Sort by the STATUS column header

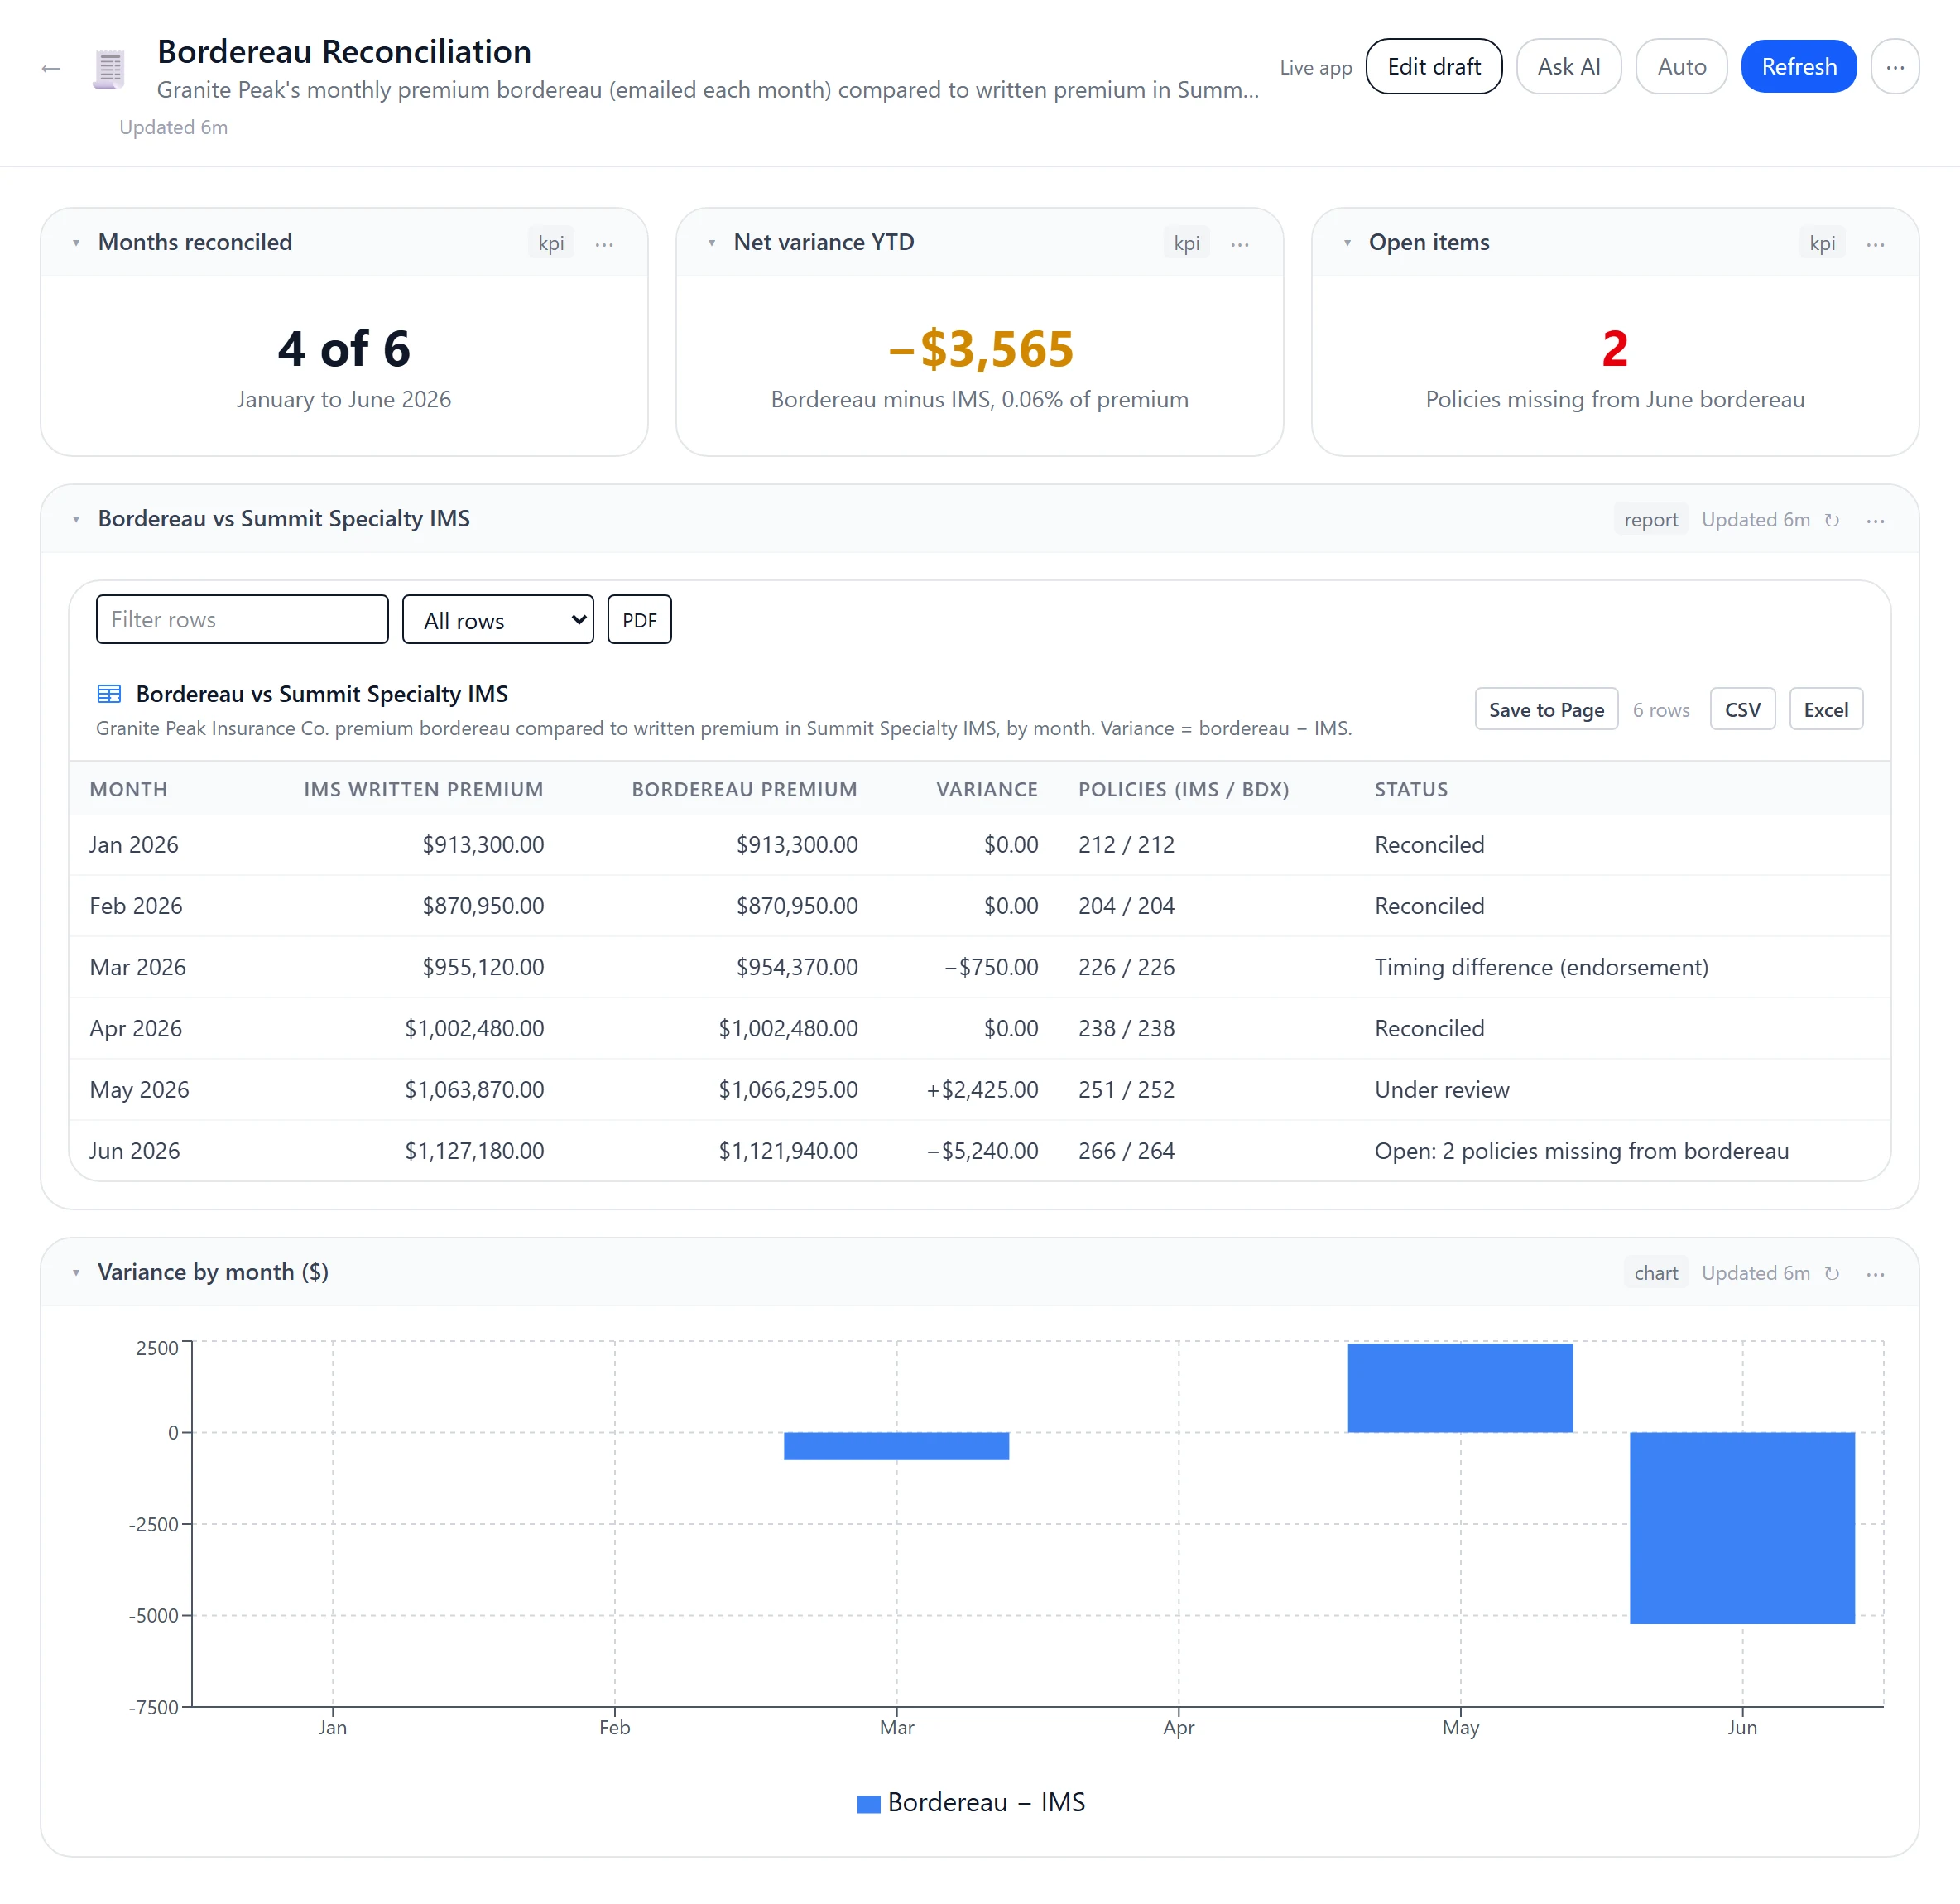click(x=1410, y=789)
